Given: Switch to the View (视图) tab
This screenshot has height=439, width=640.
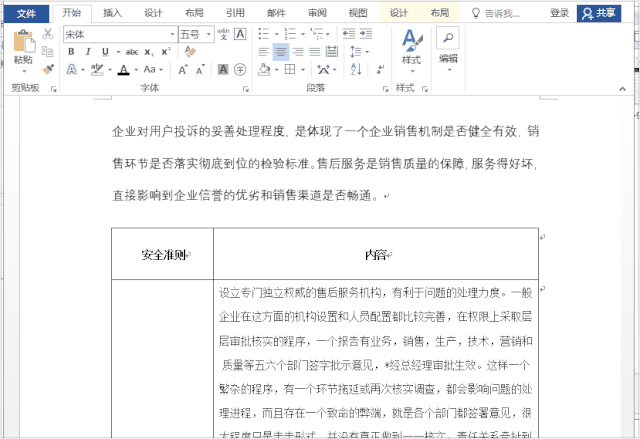Looking at the screenshot, I should pos(358,13).
